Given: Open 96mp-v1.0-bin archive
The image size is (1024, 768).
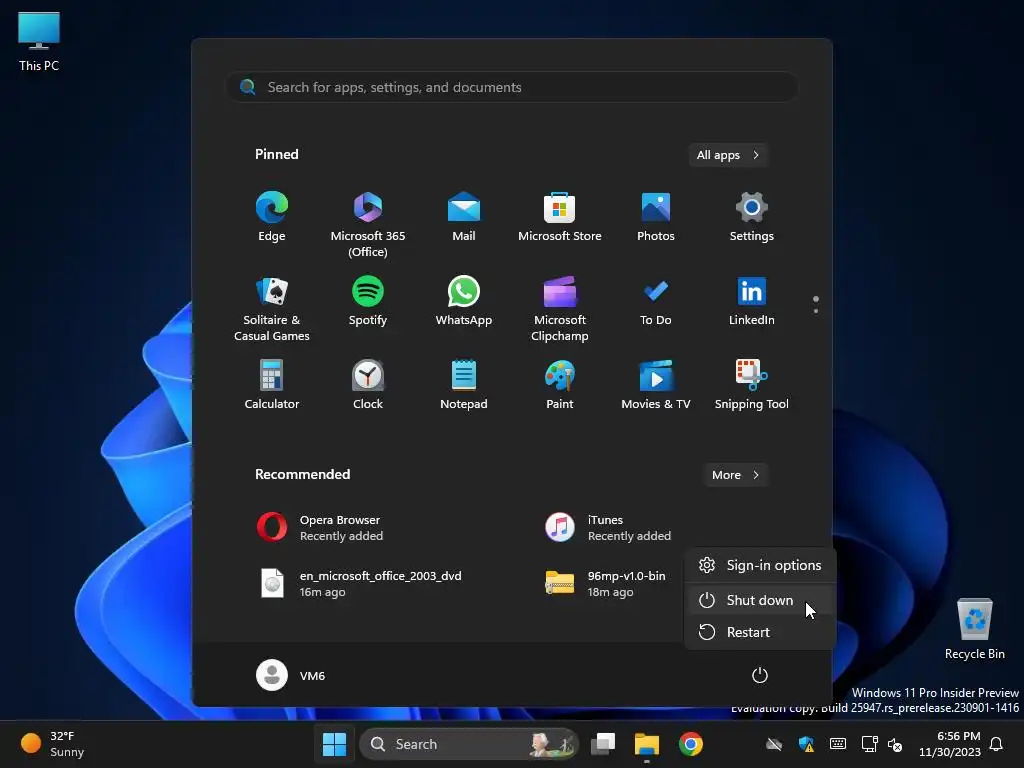Looking at the screenshot, I should click(x=607, y=583).
